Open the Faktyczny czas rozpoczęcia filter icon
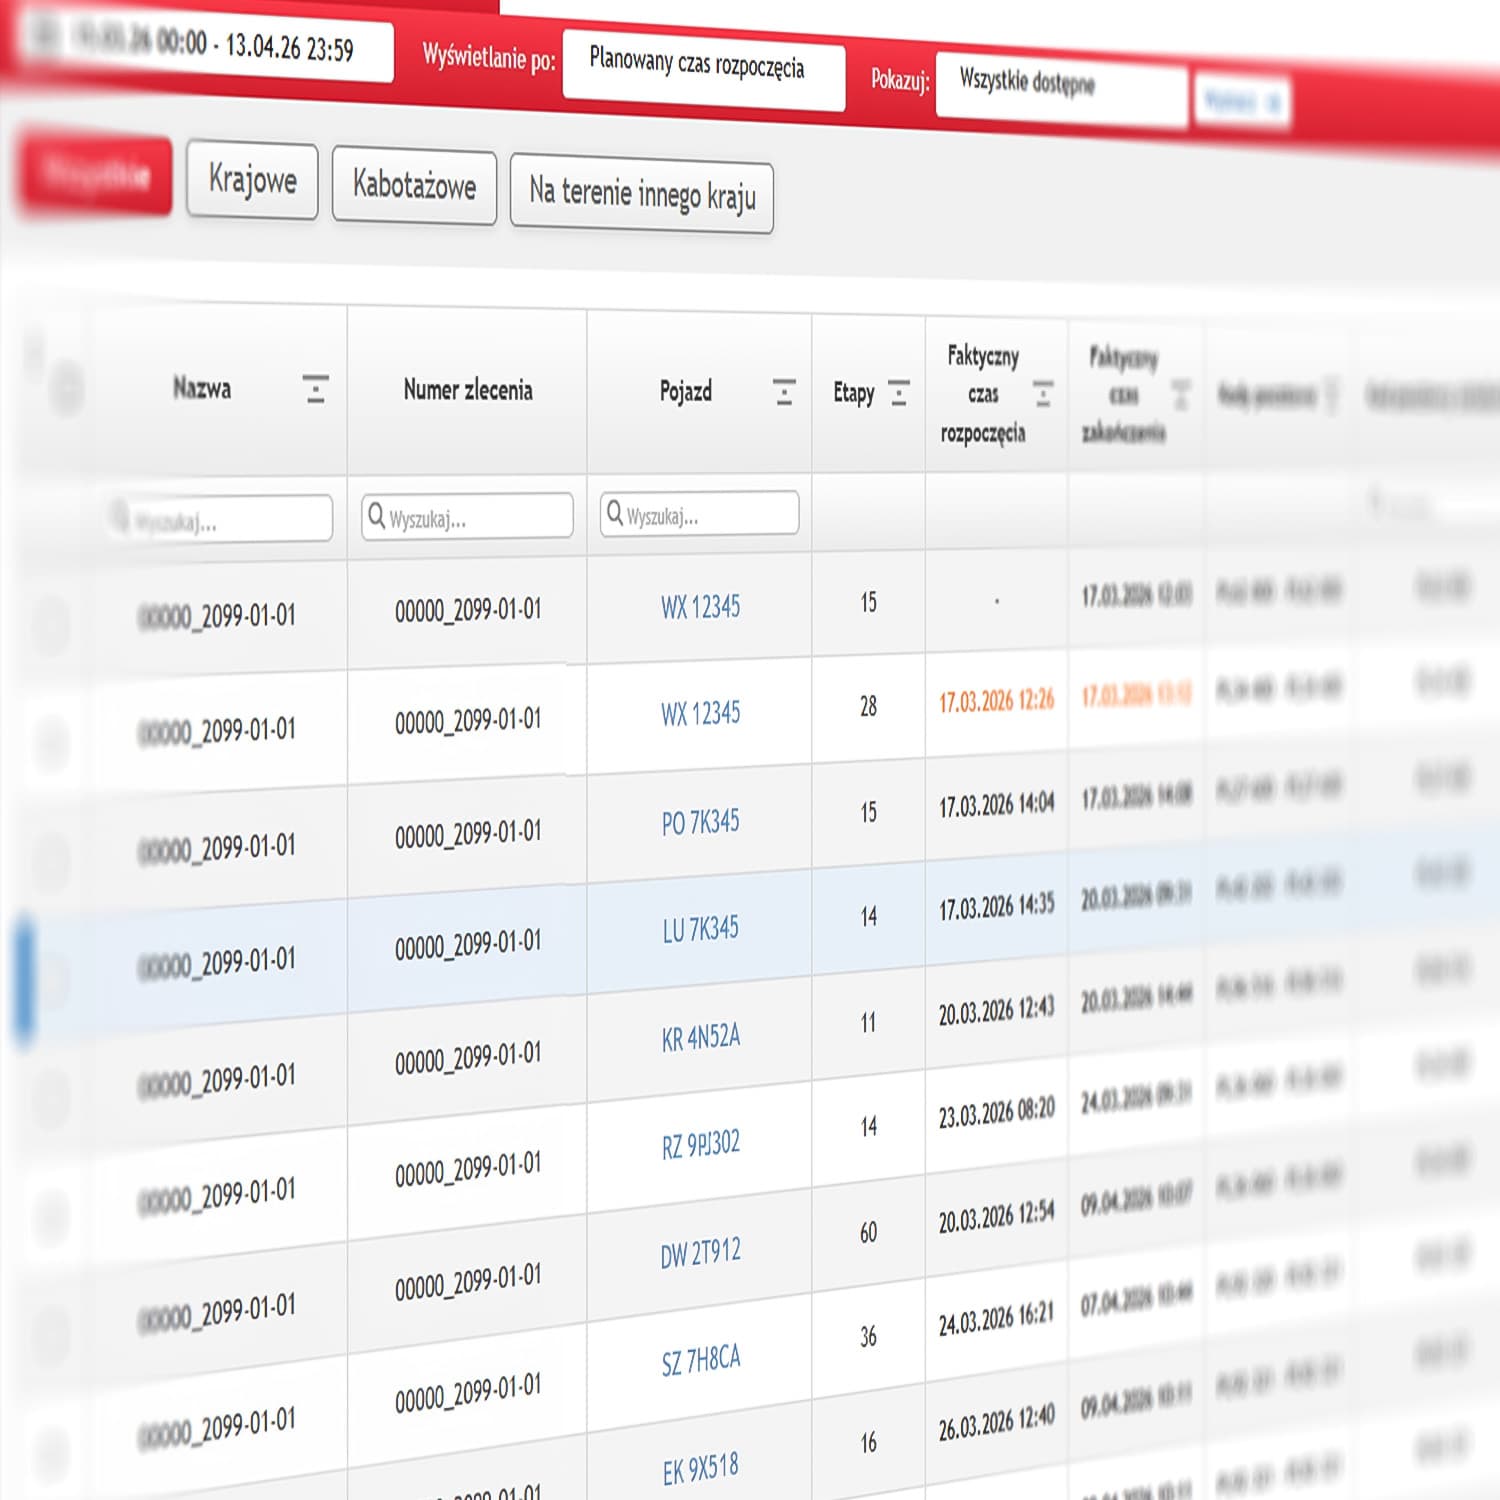Screen dimensions: 1500x1500 coord(1043,394)
